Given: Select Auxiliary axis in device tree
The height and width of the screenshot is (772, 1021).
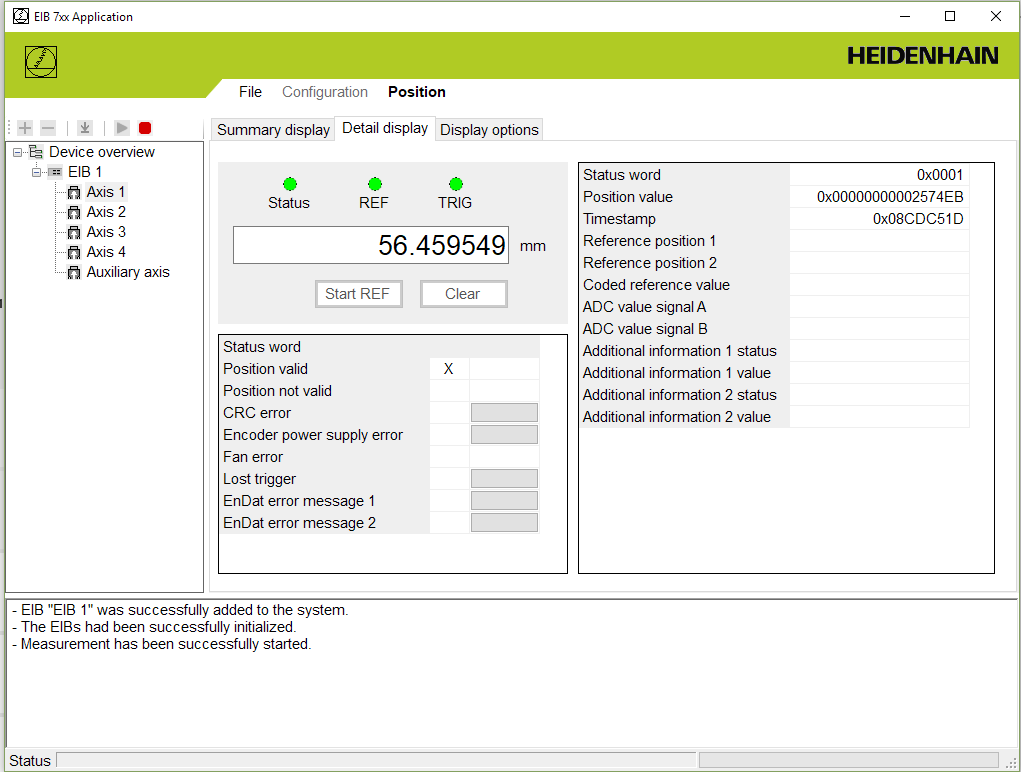Looking at the screenshot, I should tap(128, 272).
